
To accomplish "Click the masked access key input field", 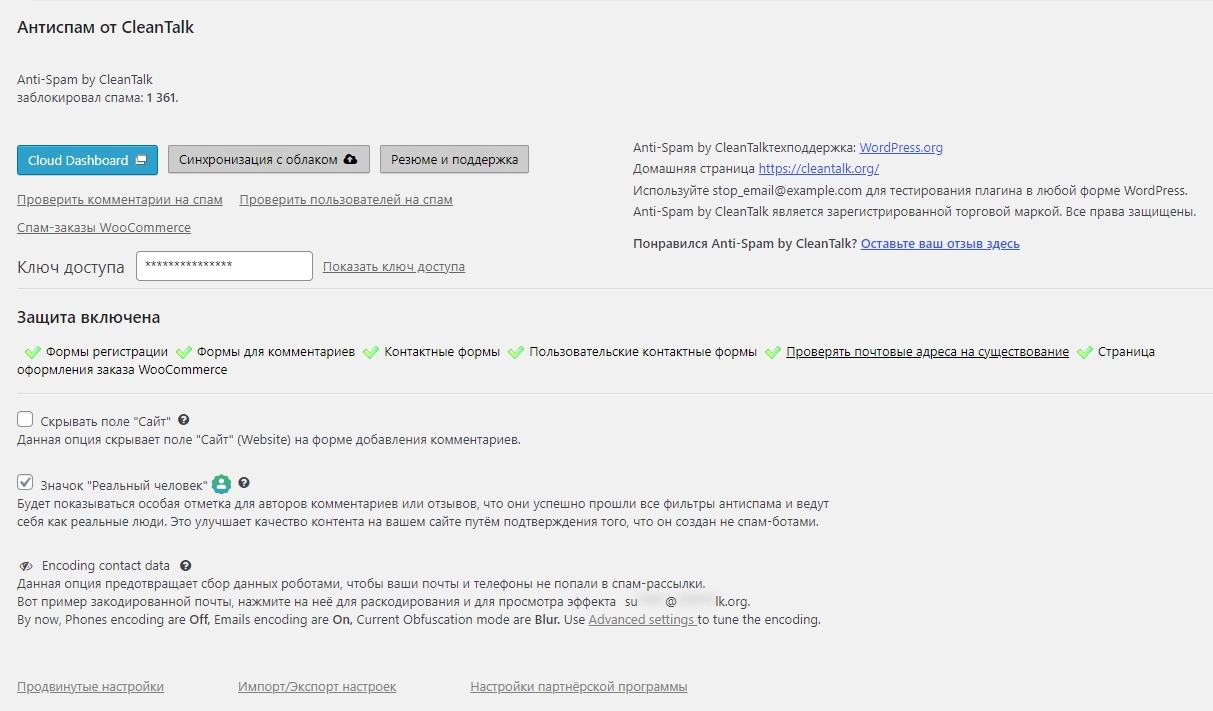I will [x=224, y=265].
